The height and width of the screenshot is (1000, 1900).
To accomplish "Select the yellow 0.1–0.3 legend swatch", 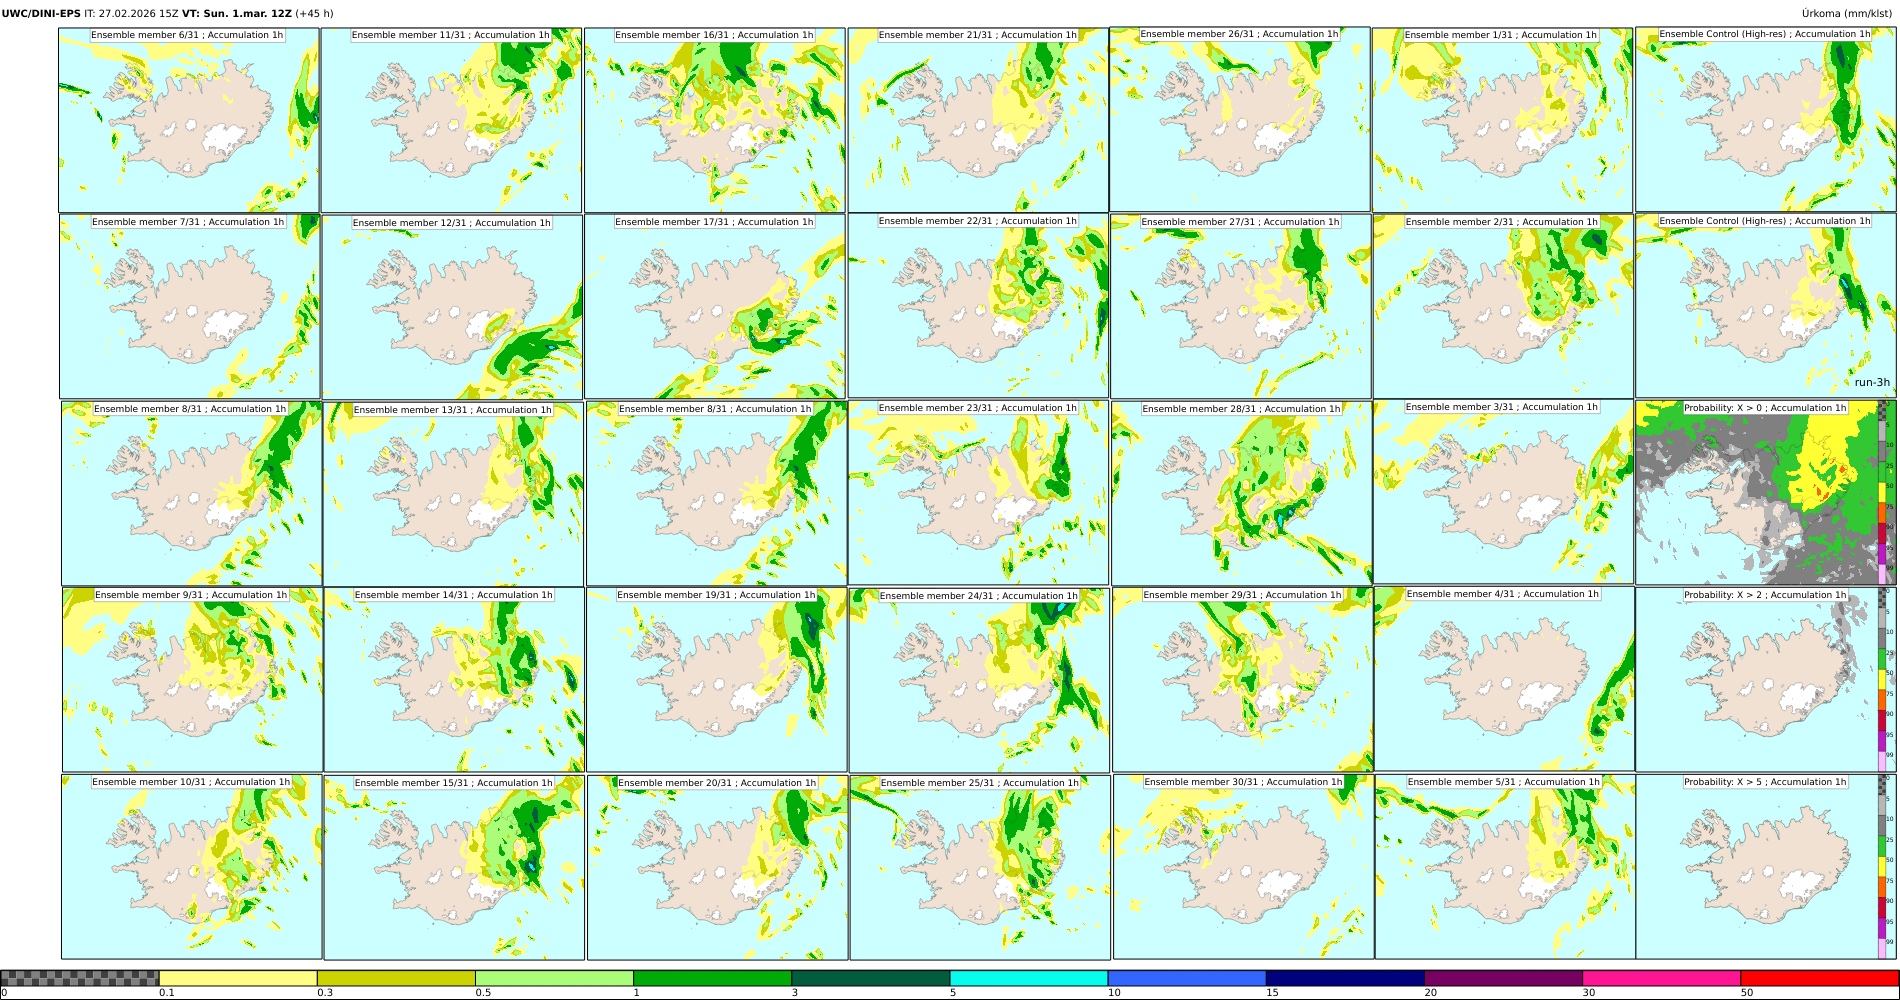I will point(238,978).
